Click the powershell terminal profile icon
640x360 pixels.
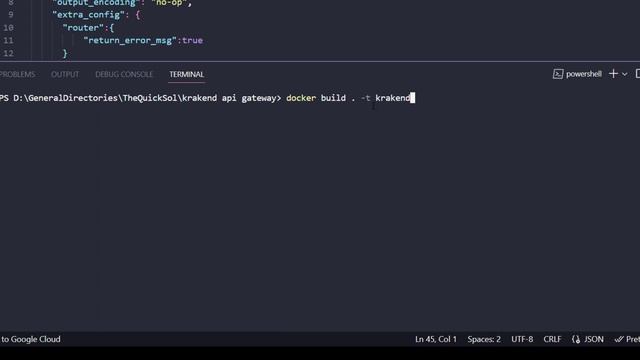click(x=558, y=74)
